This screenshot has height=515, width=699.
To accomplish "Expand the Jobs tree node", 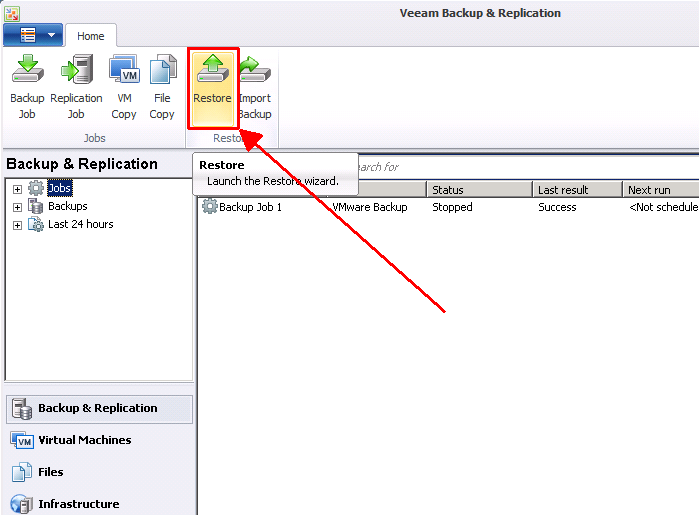I will click(x=17, y=190).
